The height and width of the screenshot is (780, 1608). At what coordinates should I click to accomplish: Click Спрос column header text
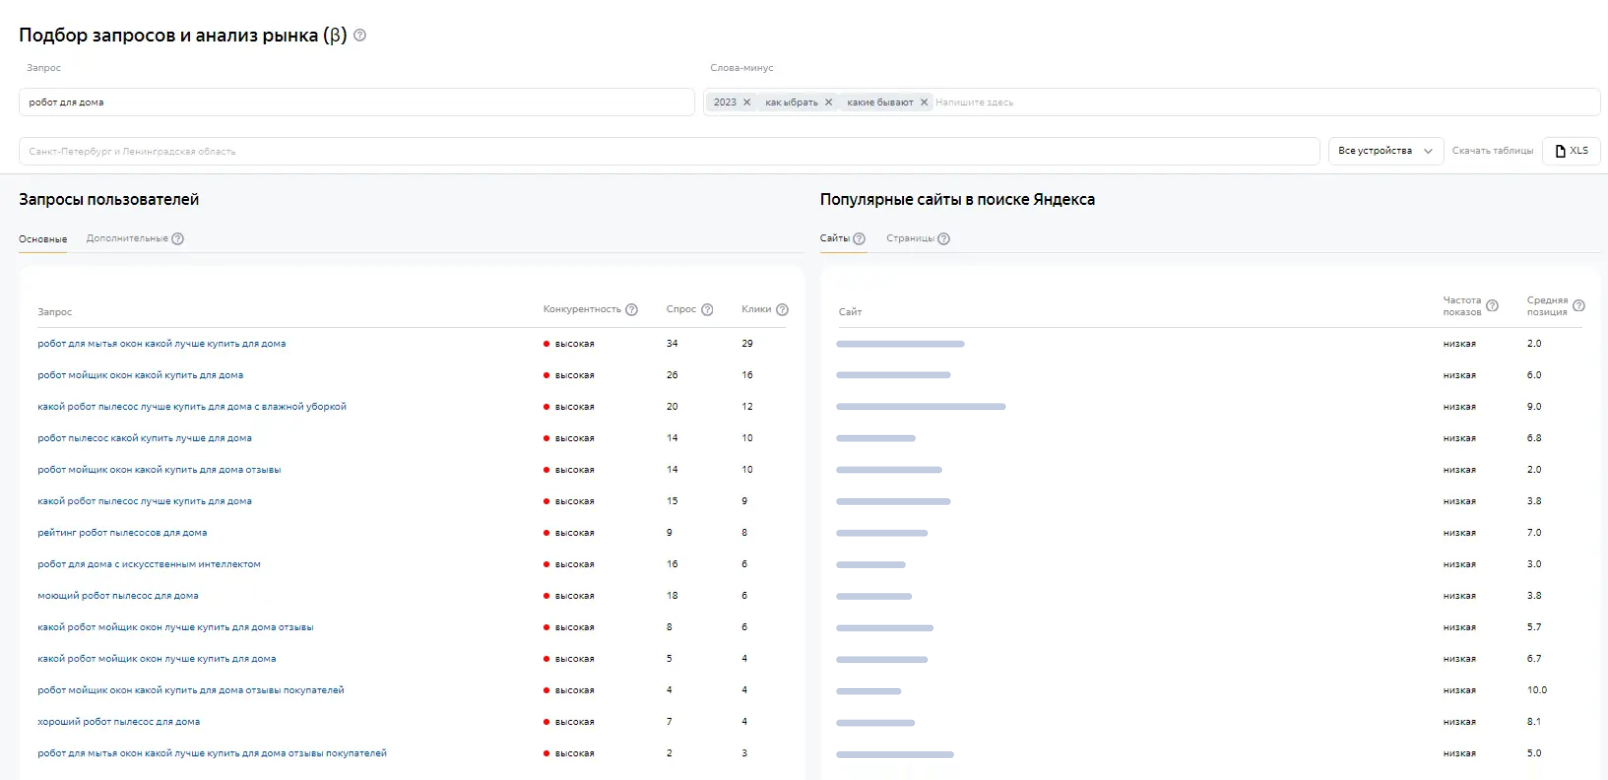click(681, 310)
